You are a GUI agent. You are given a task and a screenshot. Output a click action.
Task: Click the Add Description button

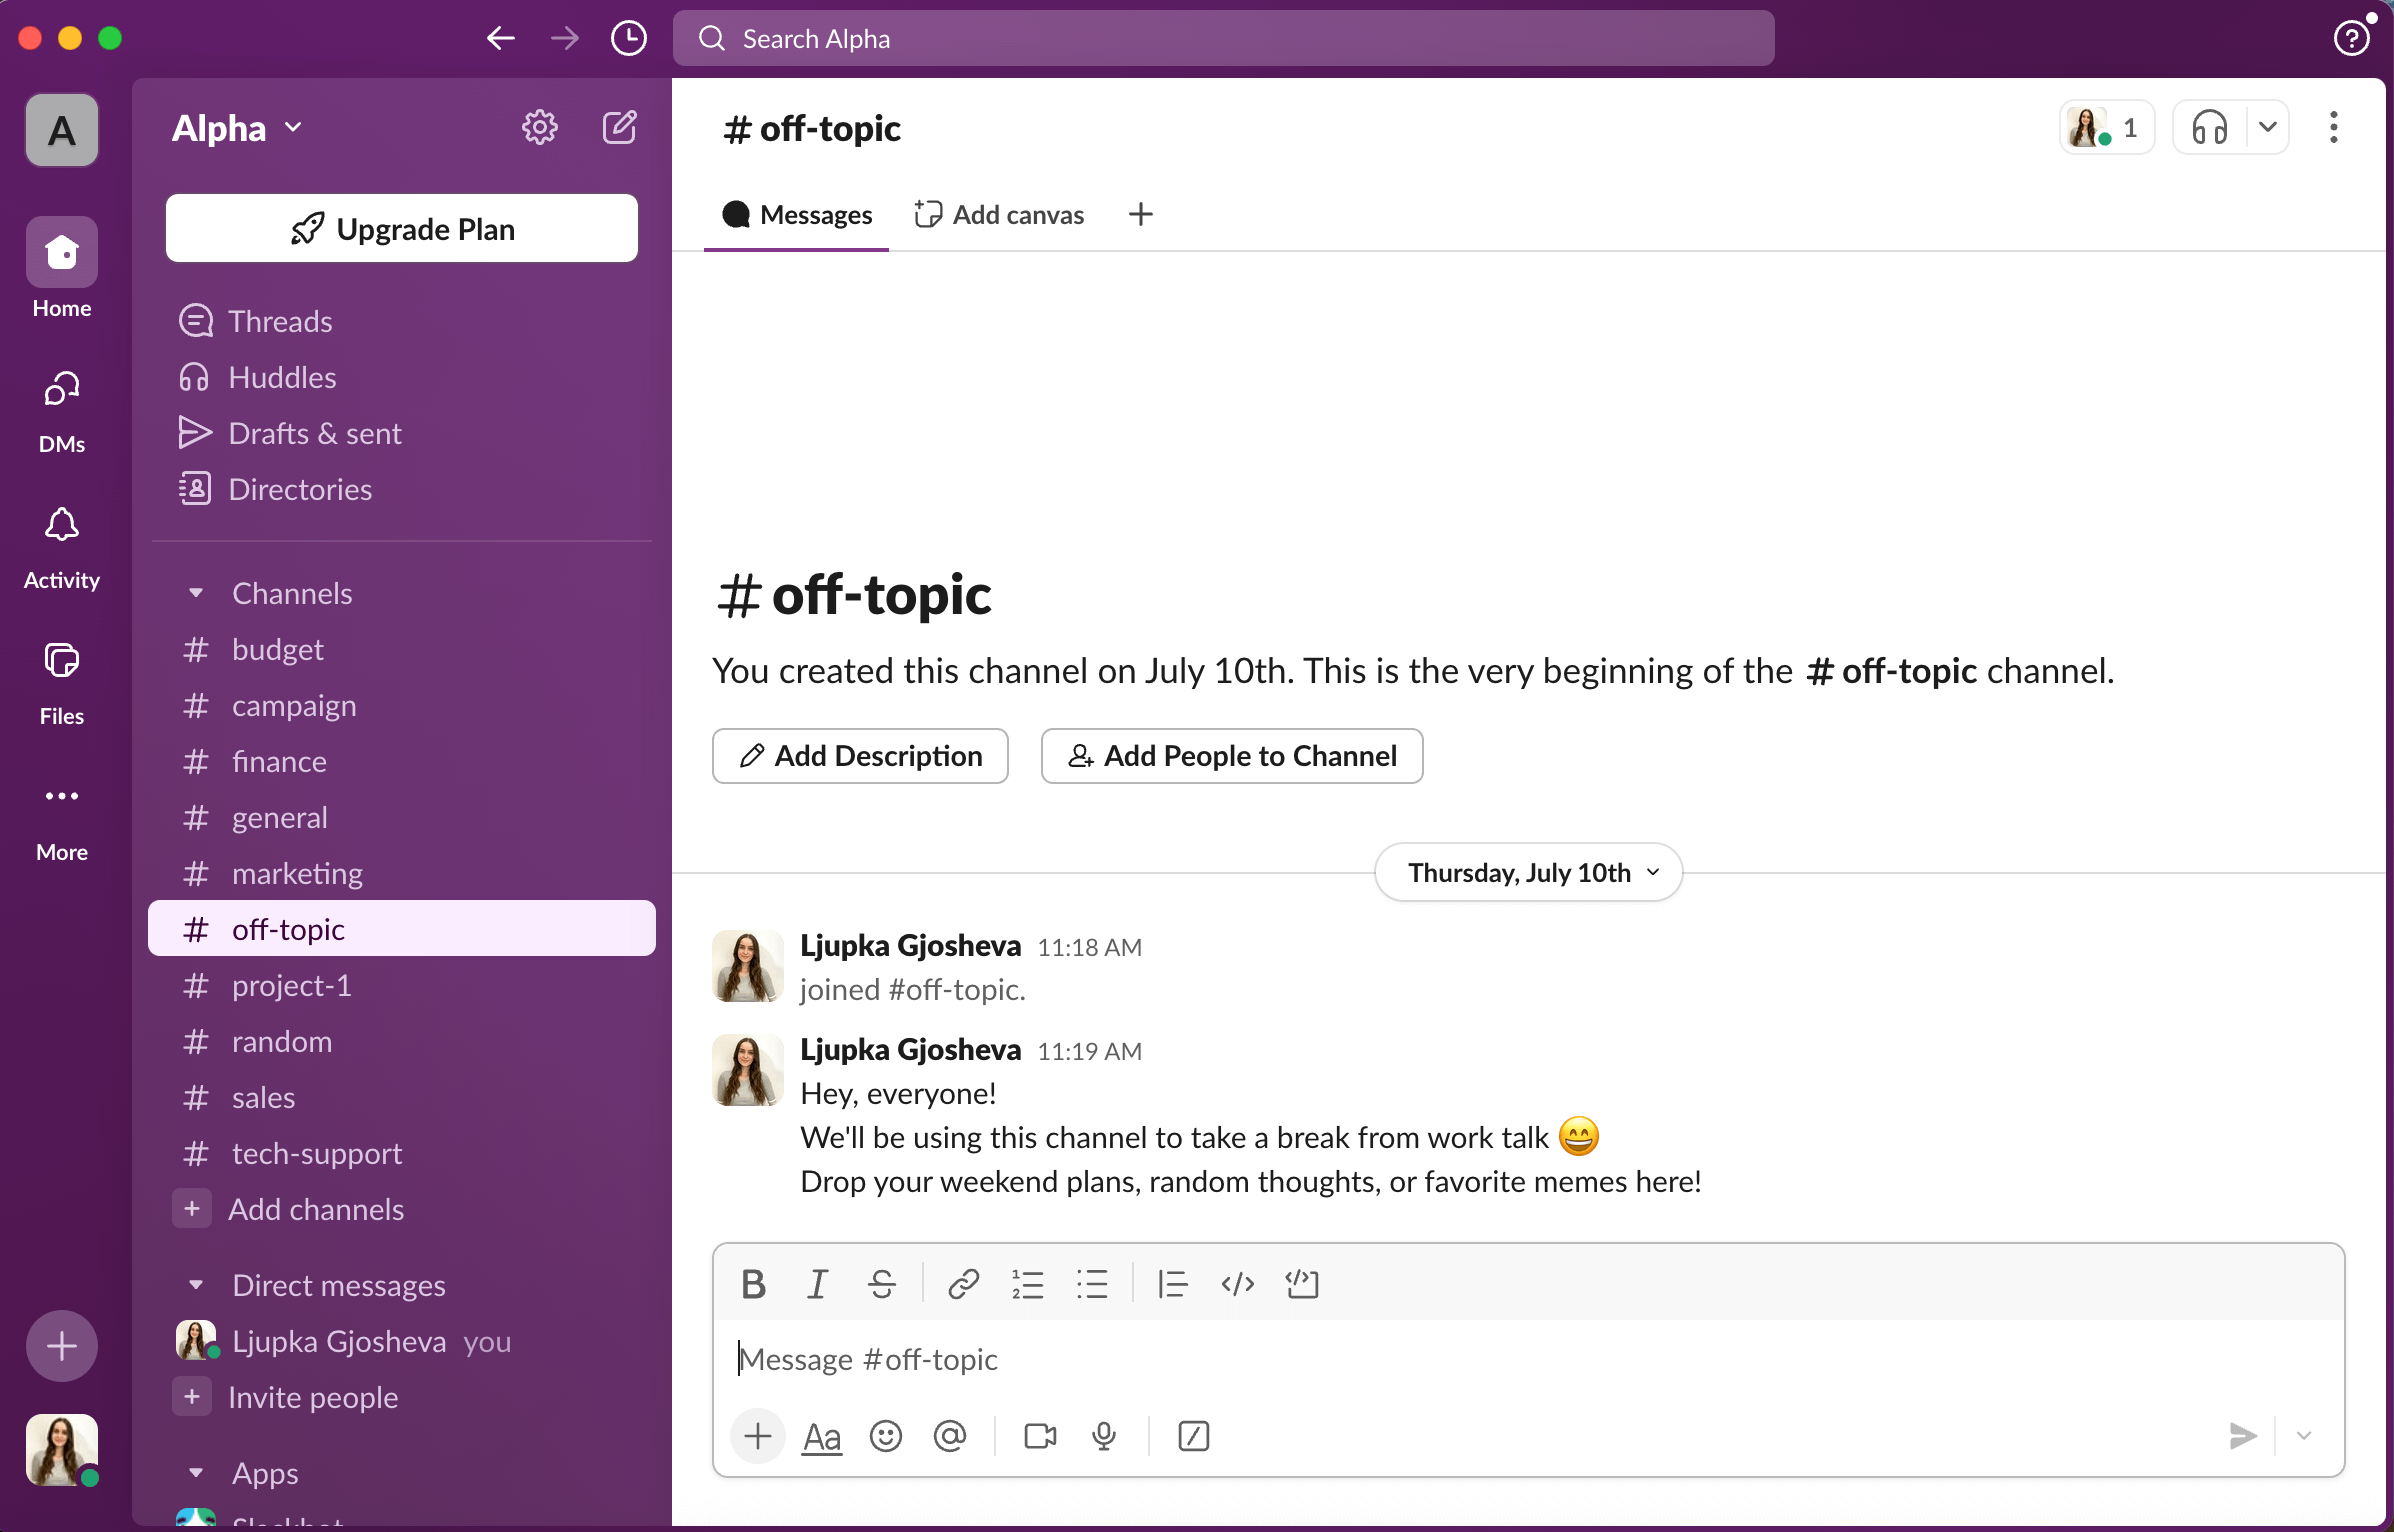tap(860, 756)
